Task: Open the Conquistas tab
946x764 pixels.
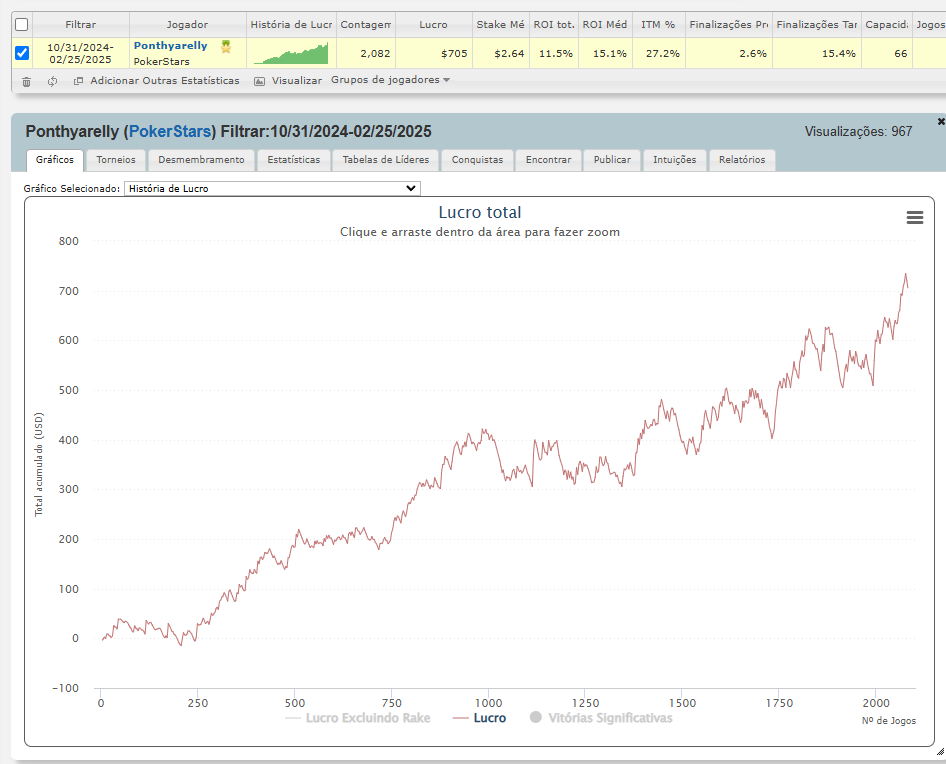Action: 477,160
